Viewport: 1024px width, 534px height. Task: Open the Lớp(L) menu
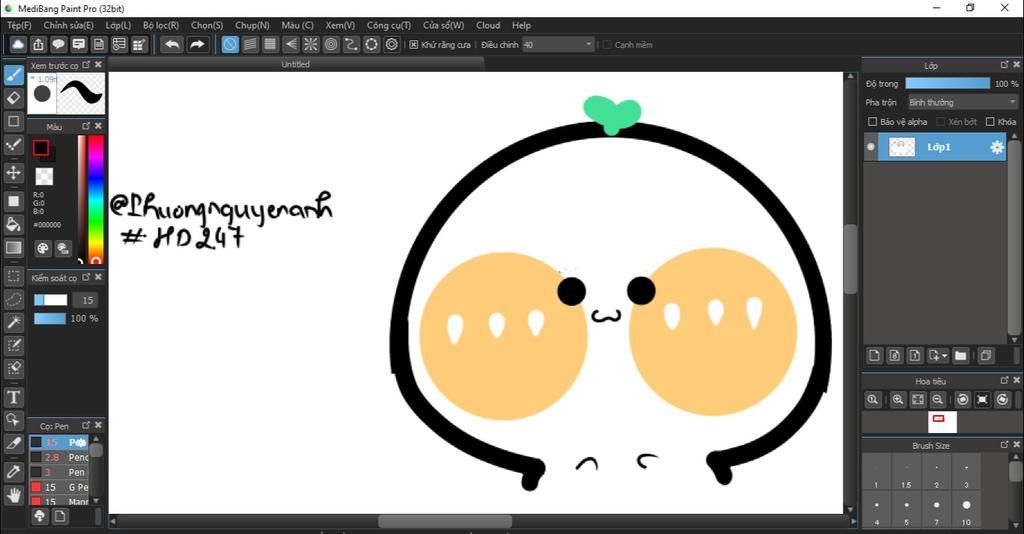118,25
